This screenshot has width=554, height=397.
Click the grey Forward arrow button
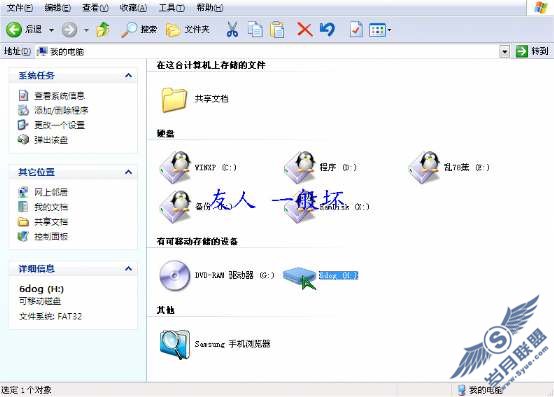coord(69,30)
